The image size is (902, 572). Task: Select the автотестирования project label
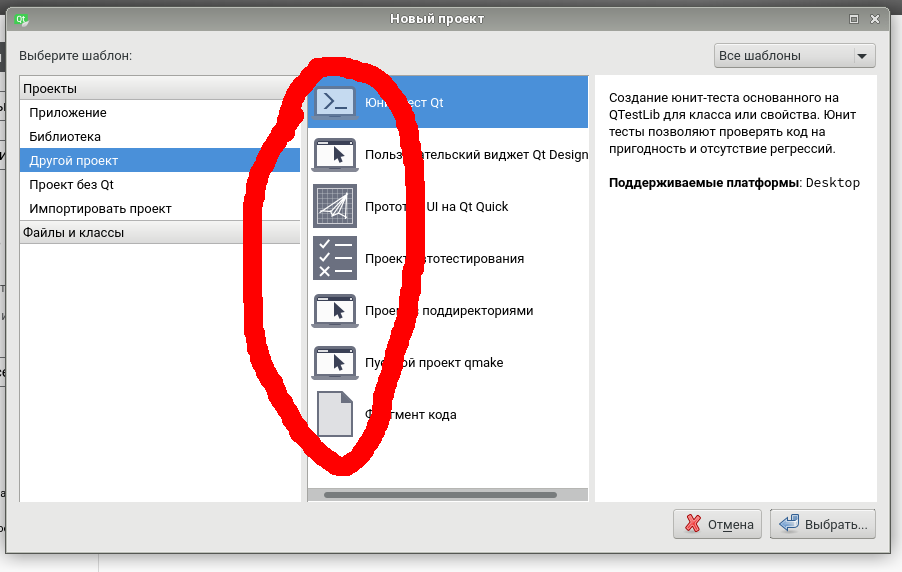[x=444, y=258]
